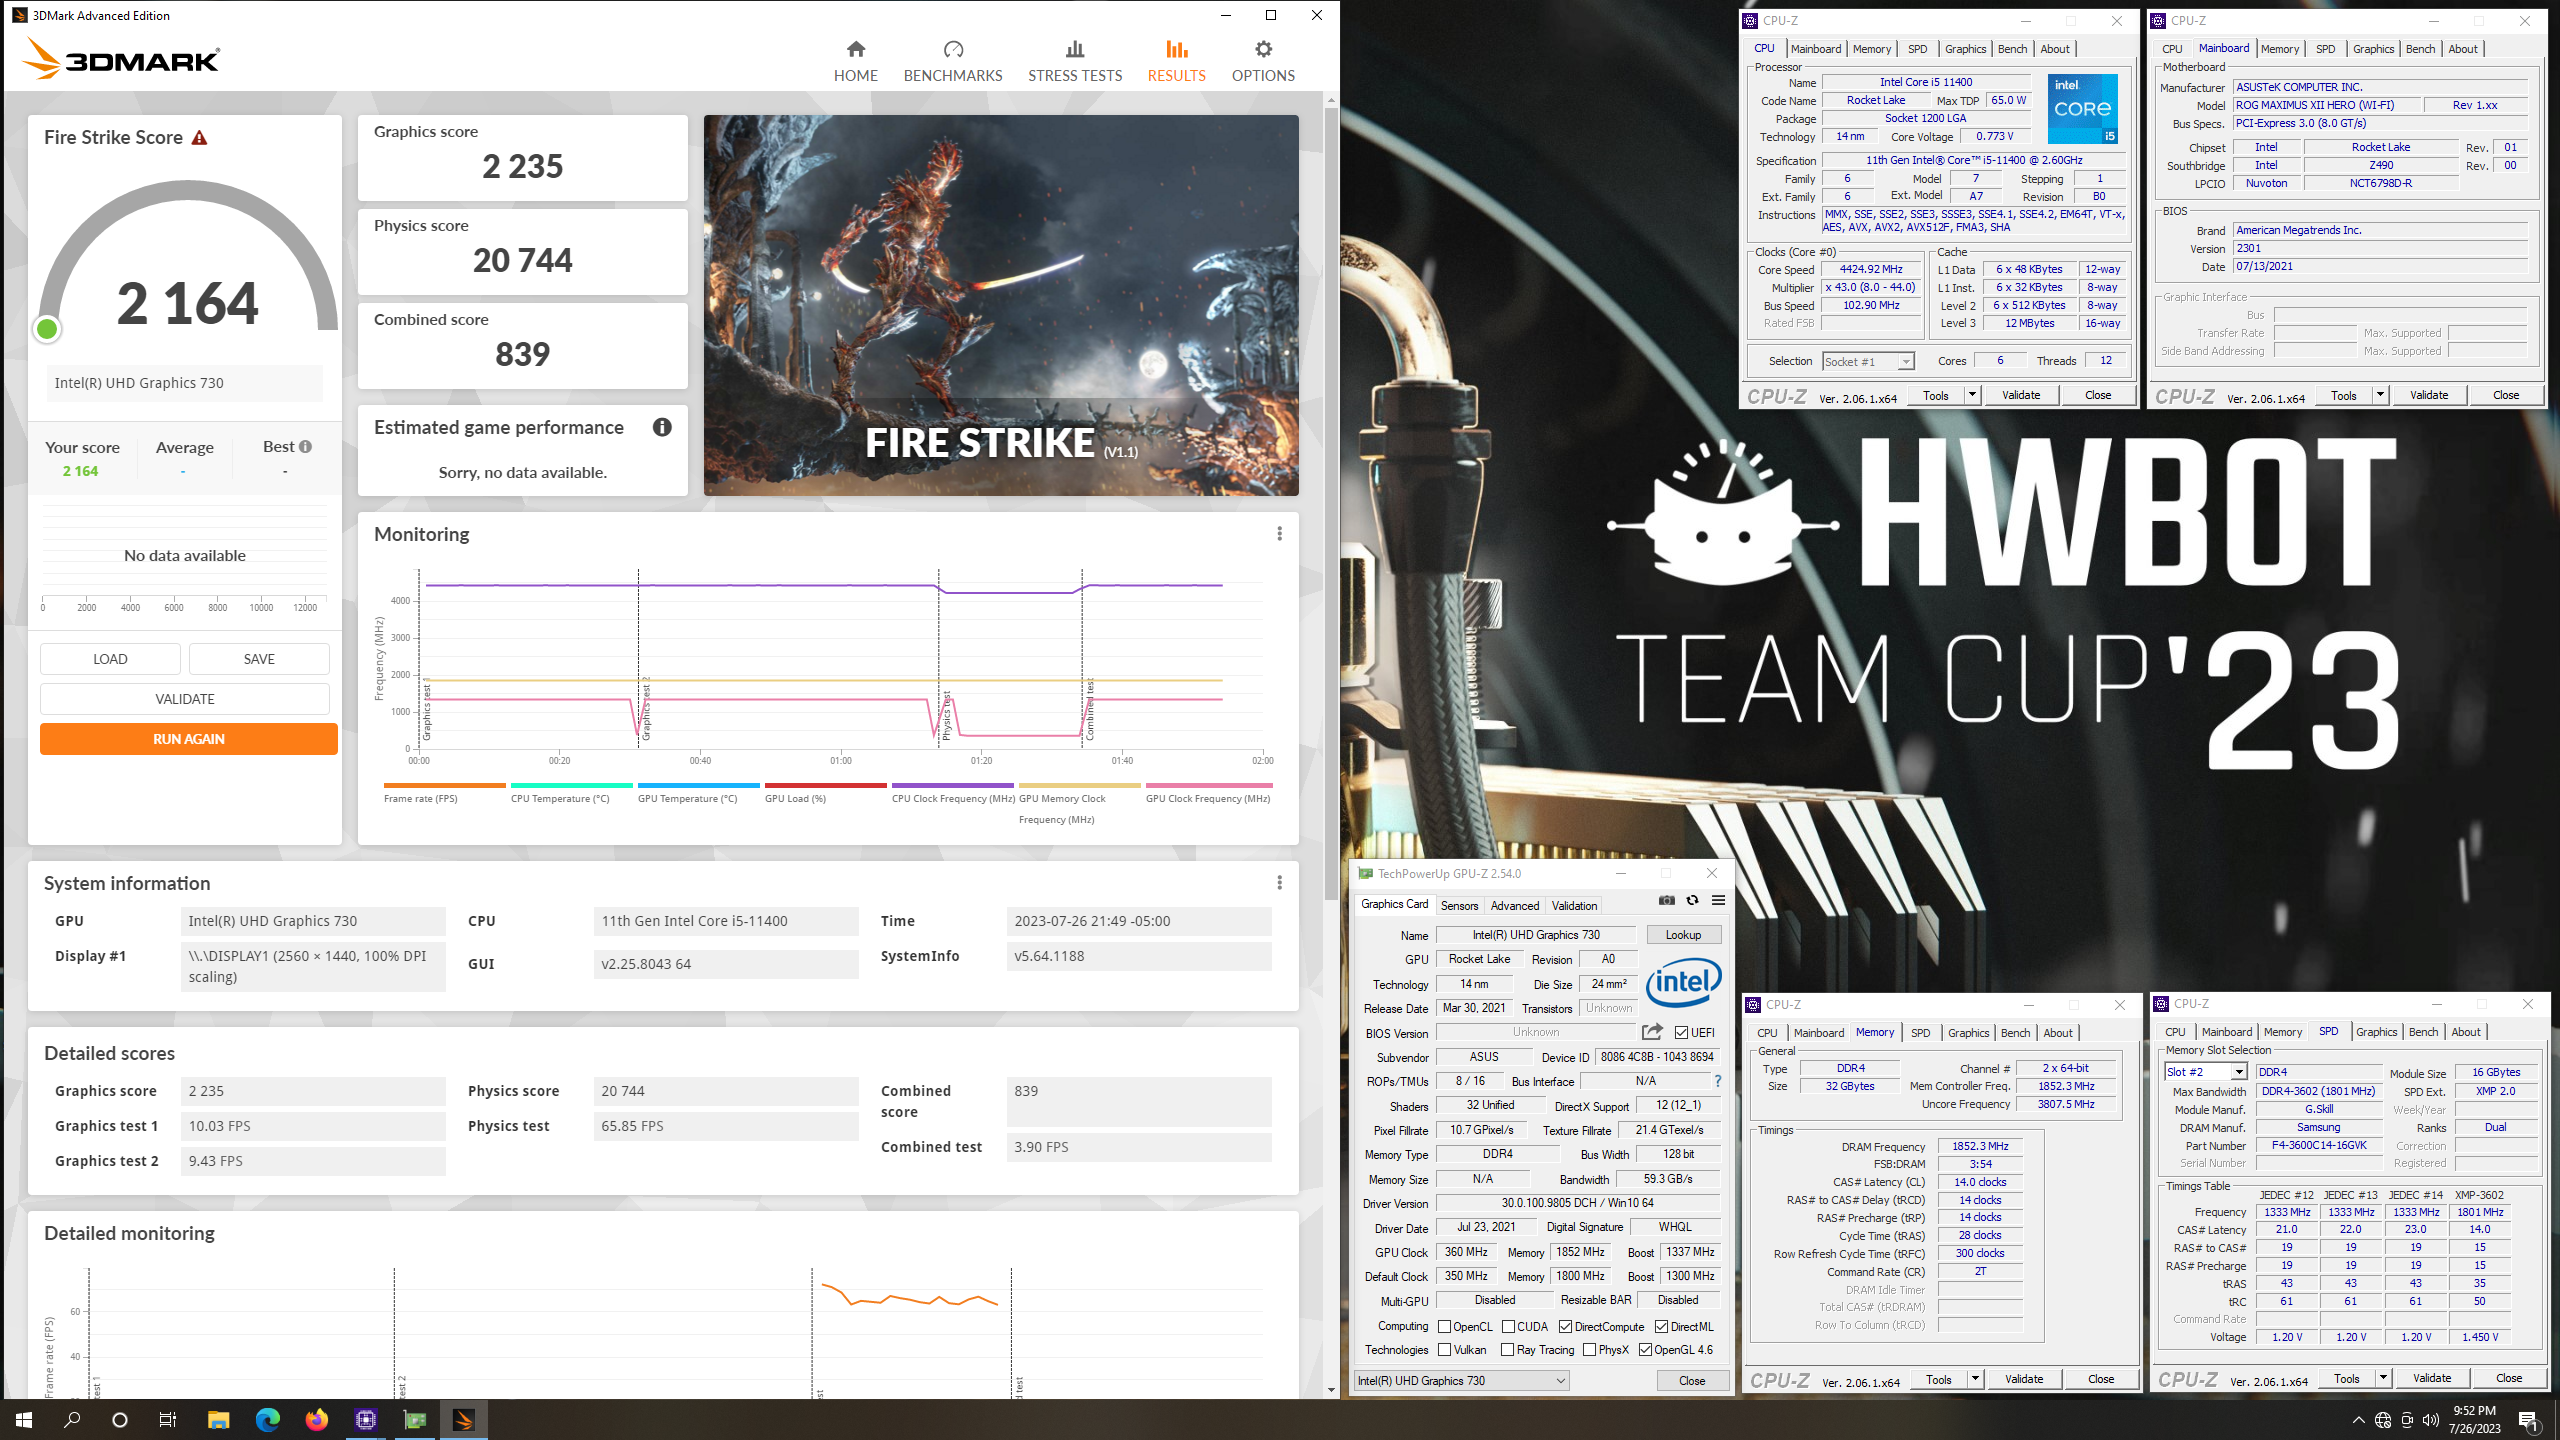This screenshot has width=2560, height=1440.
Task: Click the Fire Strike Score warning icon
Action: [199, 138]
